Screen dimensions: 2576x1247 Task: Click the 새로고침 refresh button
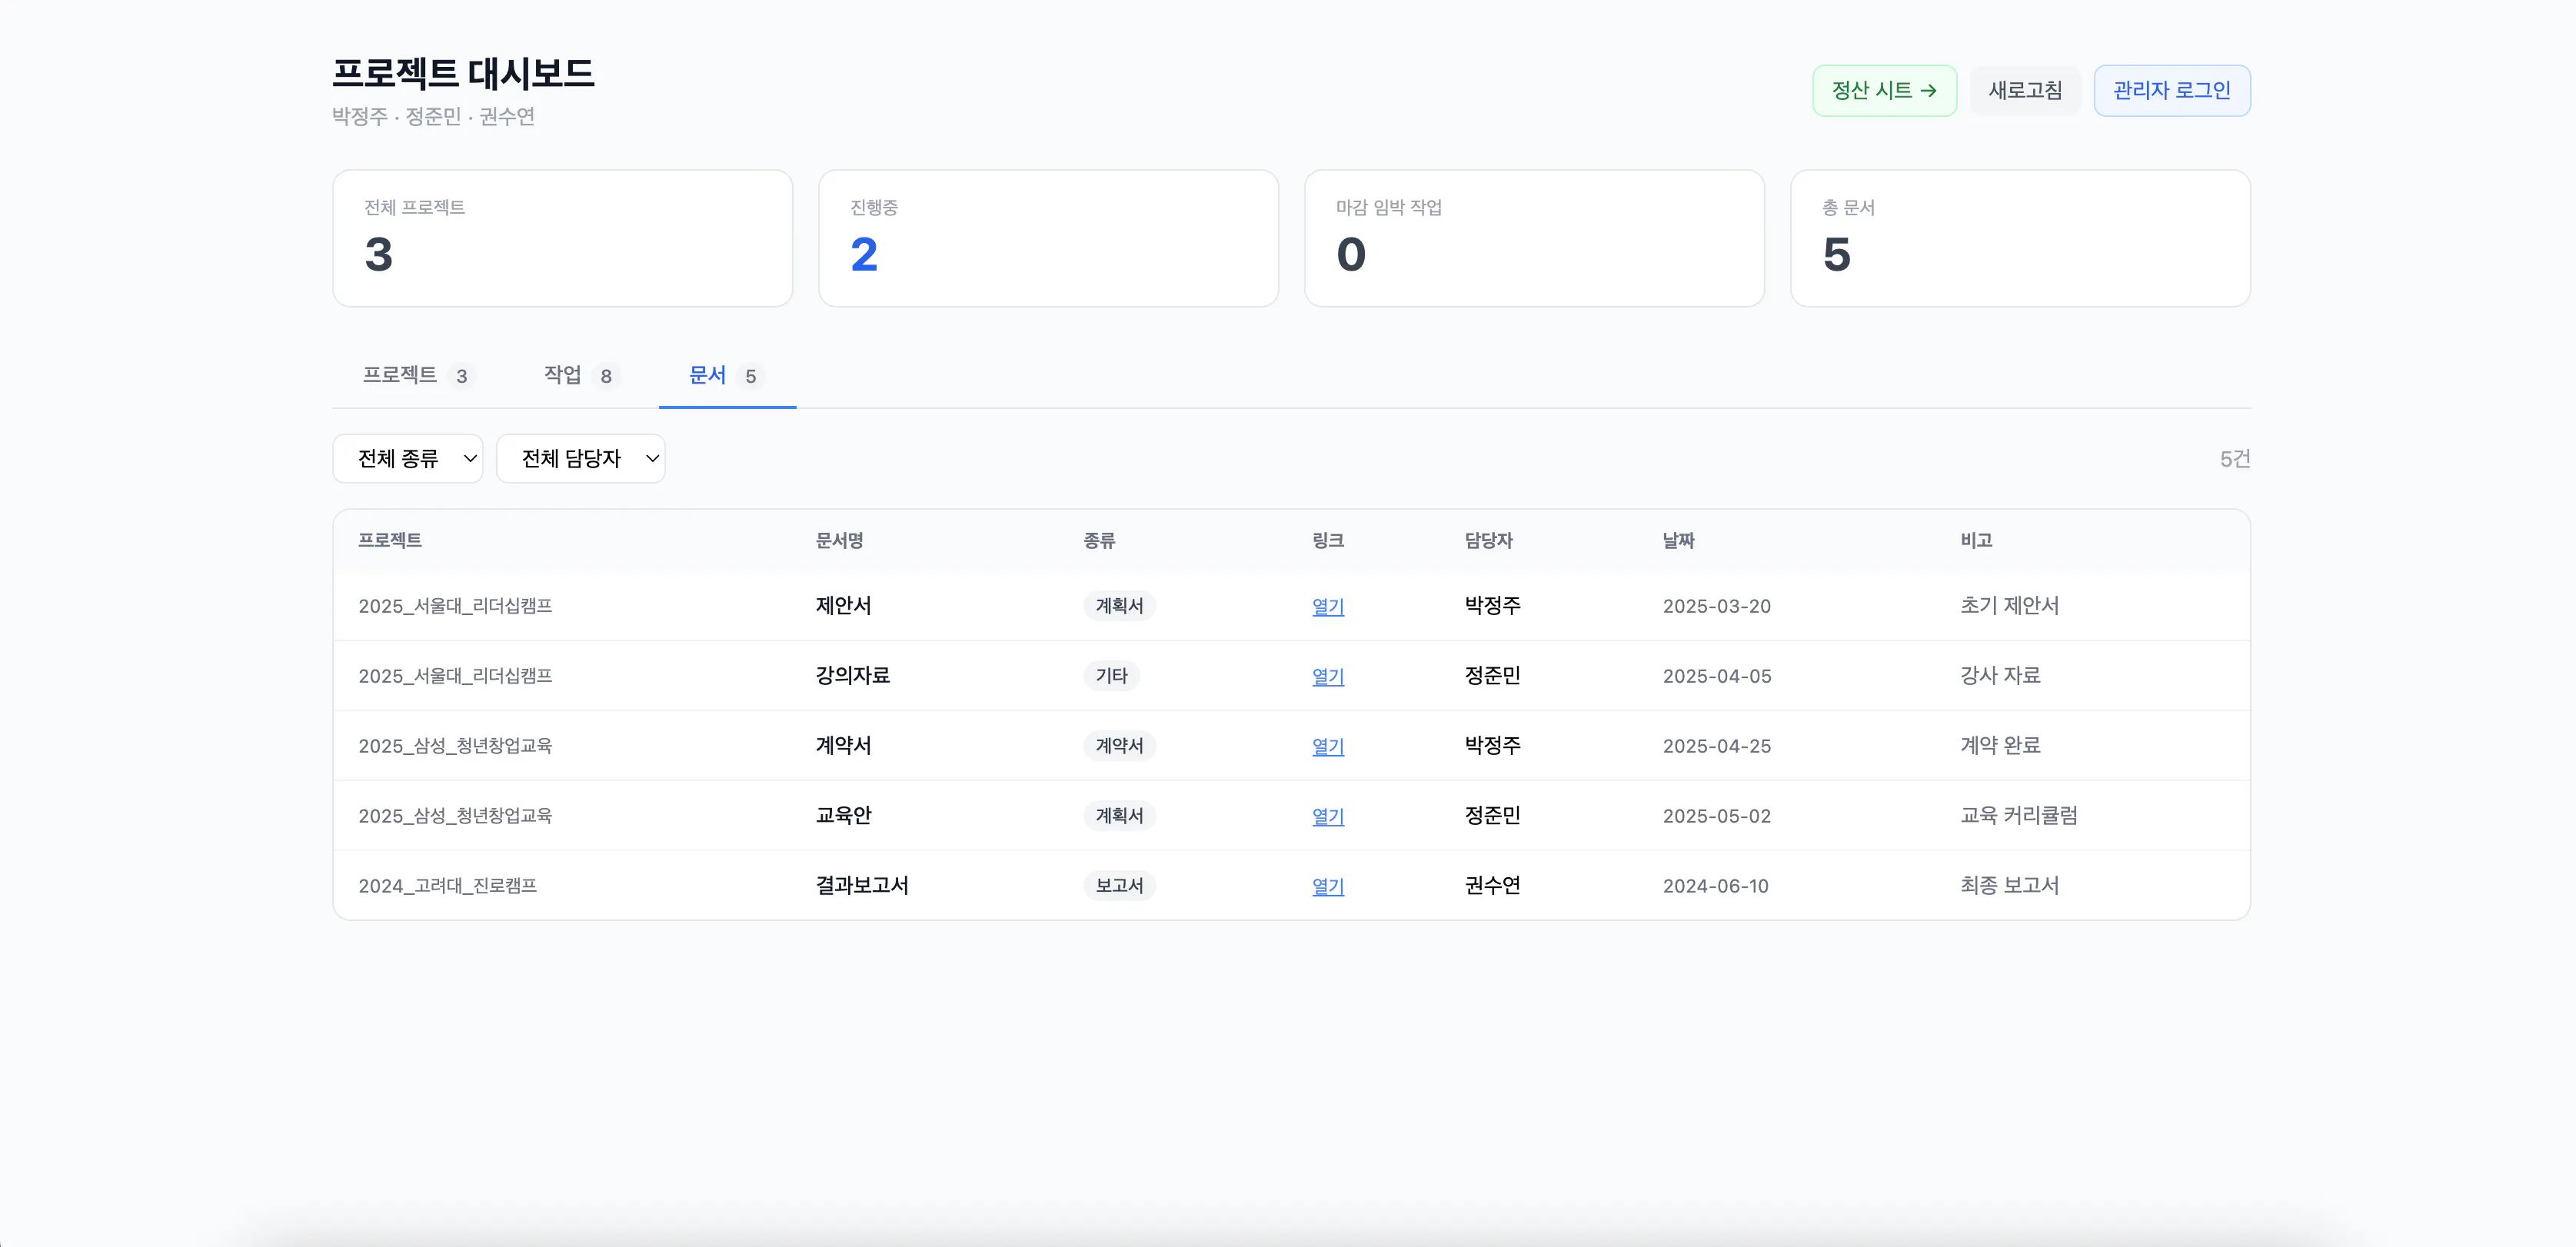[2025, 91]
